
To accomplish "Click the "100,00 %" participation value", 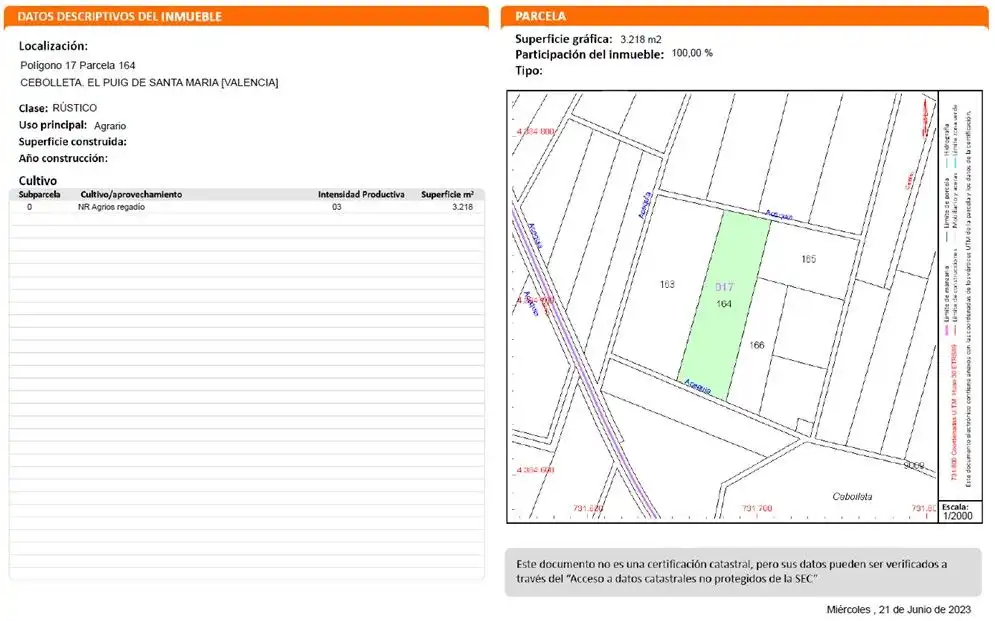I will pyautogui.click(x=692, y=53).
